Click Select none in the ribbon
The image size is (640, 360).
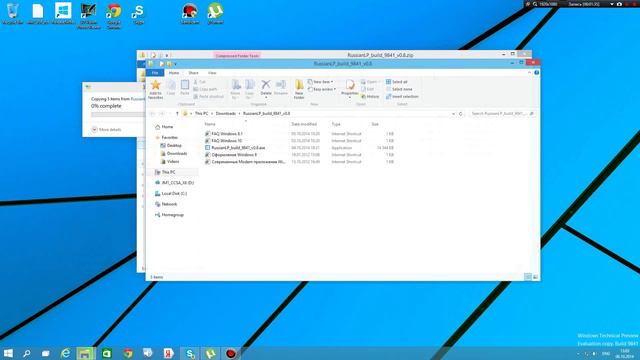pos(399,89)
